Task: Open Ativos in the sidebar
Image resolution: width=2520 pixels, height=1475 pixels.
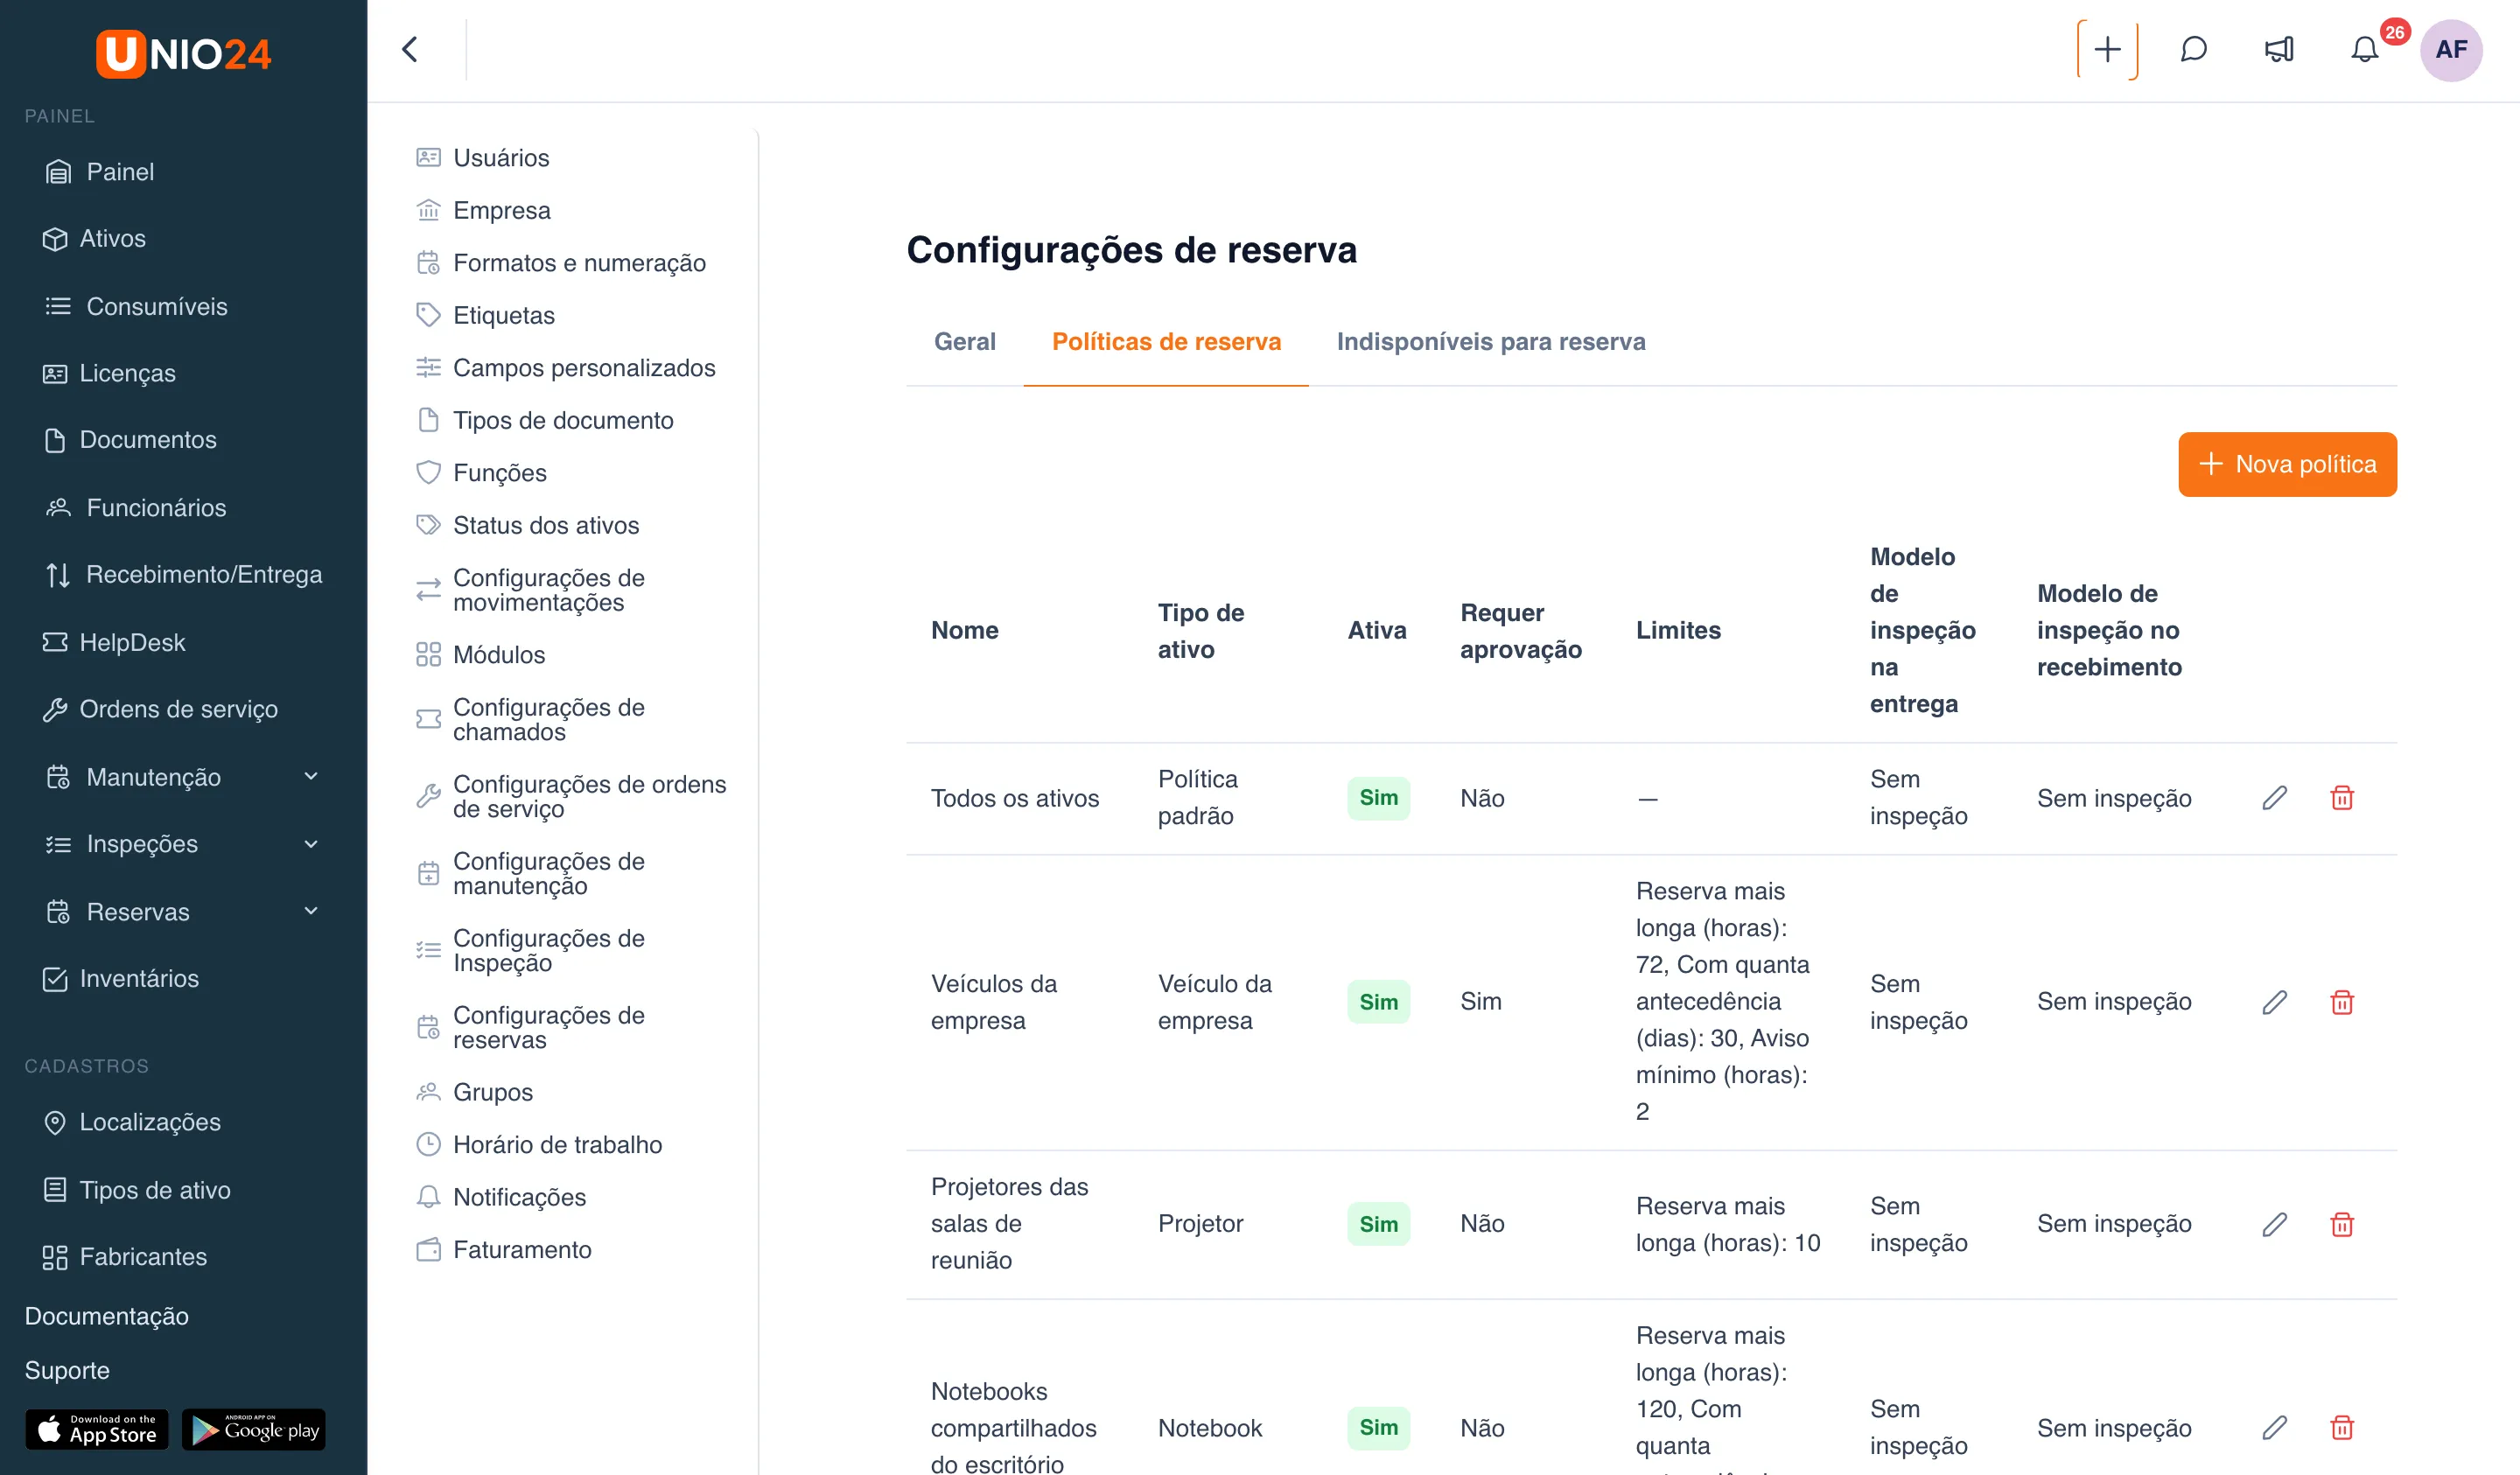Action: 112,238
